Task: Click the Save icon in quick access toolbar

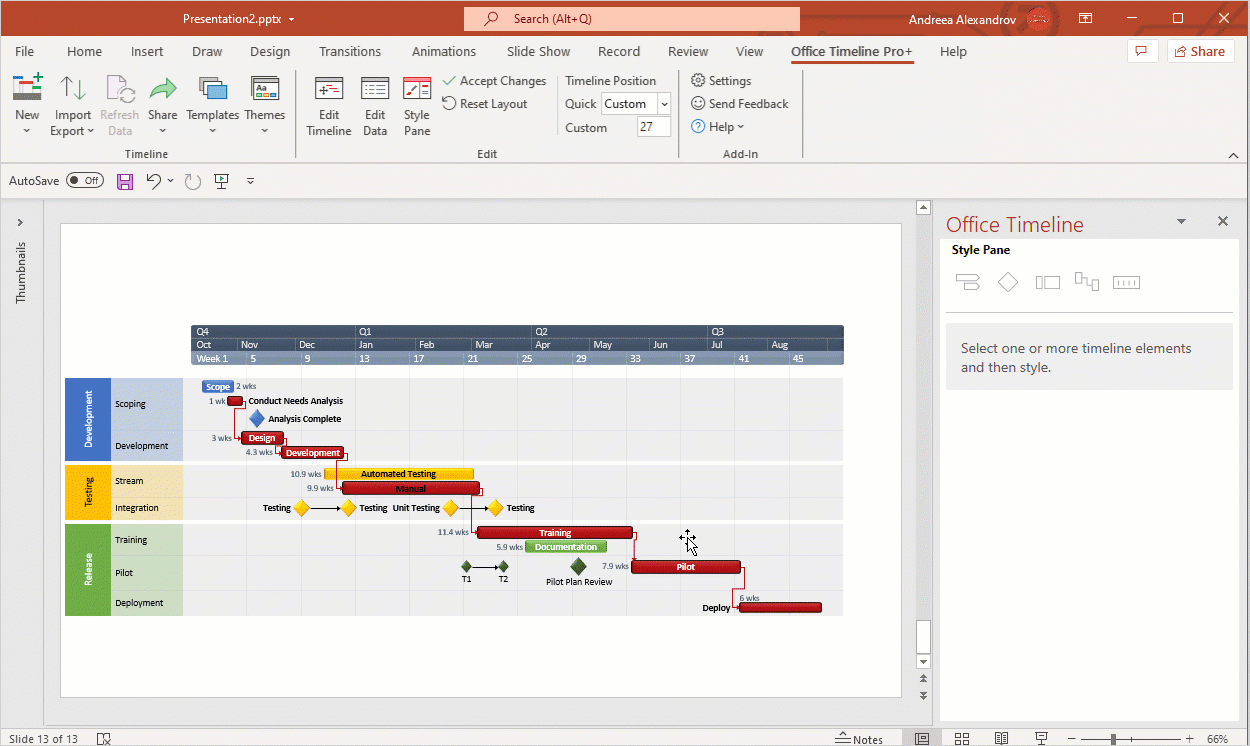Action: click(125, 181)
